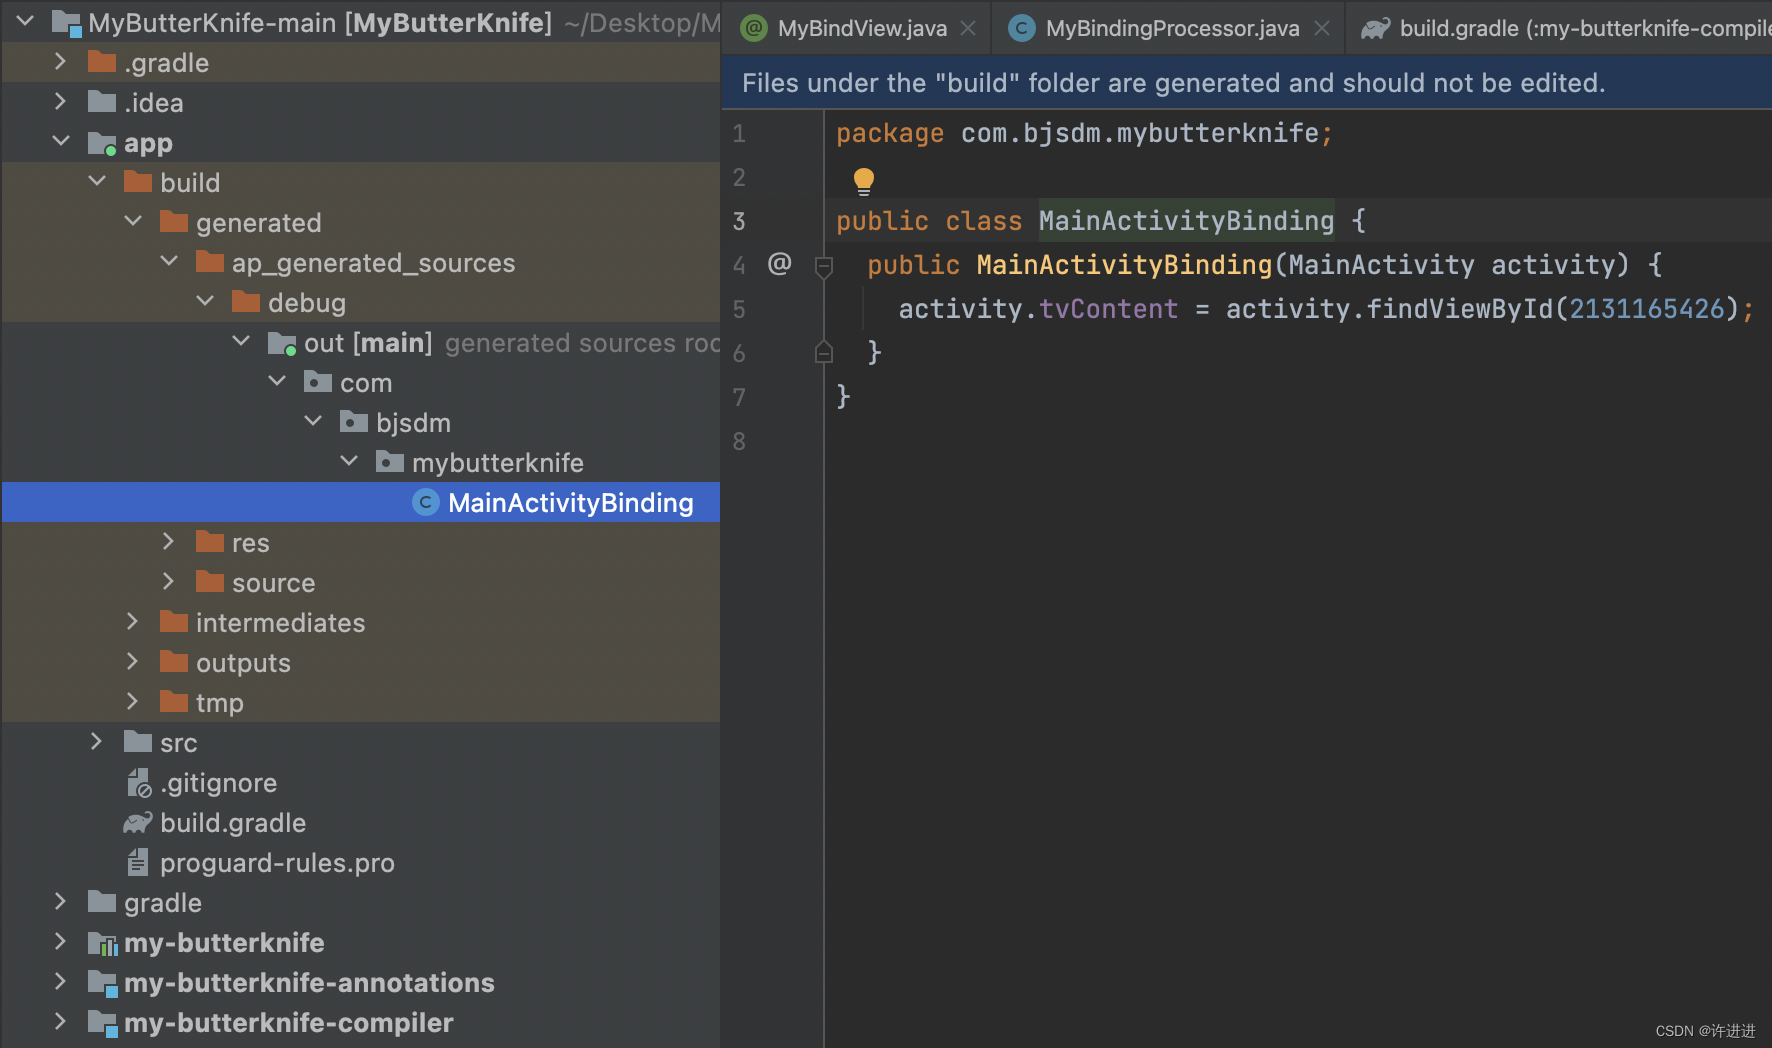Click the out generated sources root icon

pos(282,343)
